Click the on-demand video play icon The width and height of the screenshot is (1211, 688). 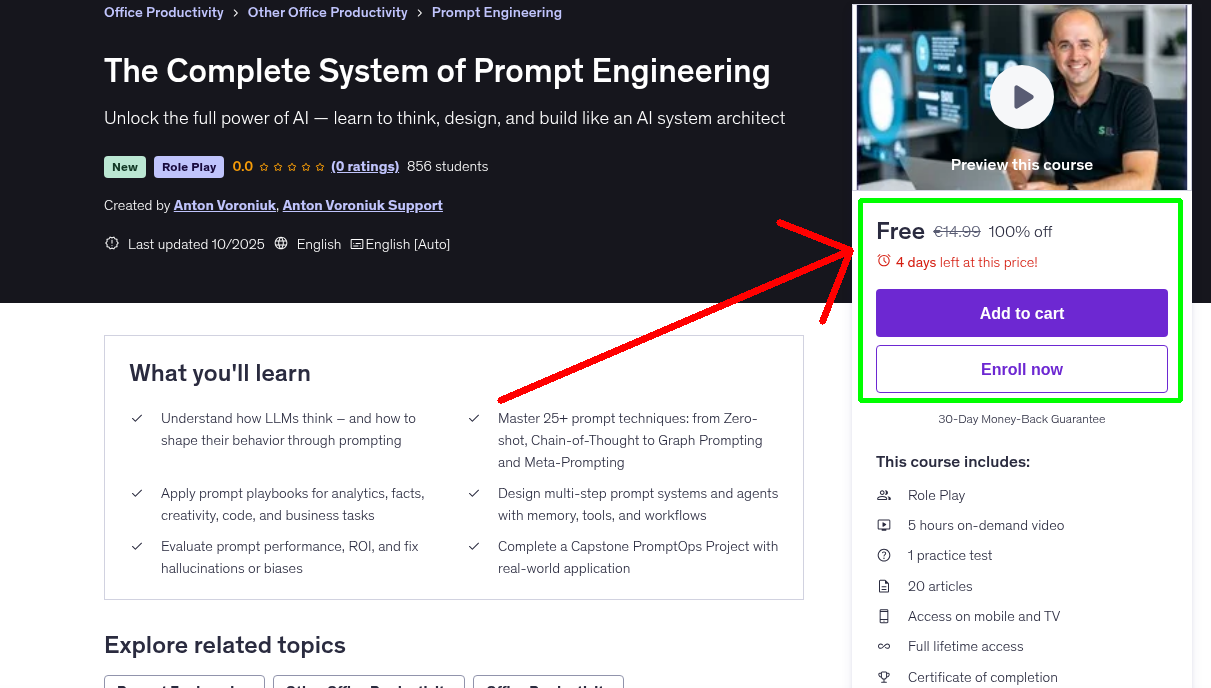click(884, 524)
